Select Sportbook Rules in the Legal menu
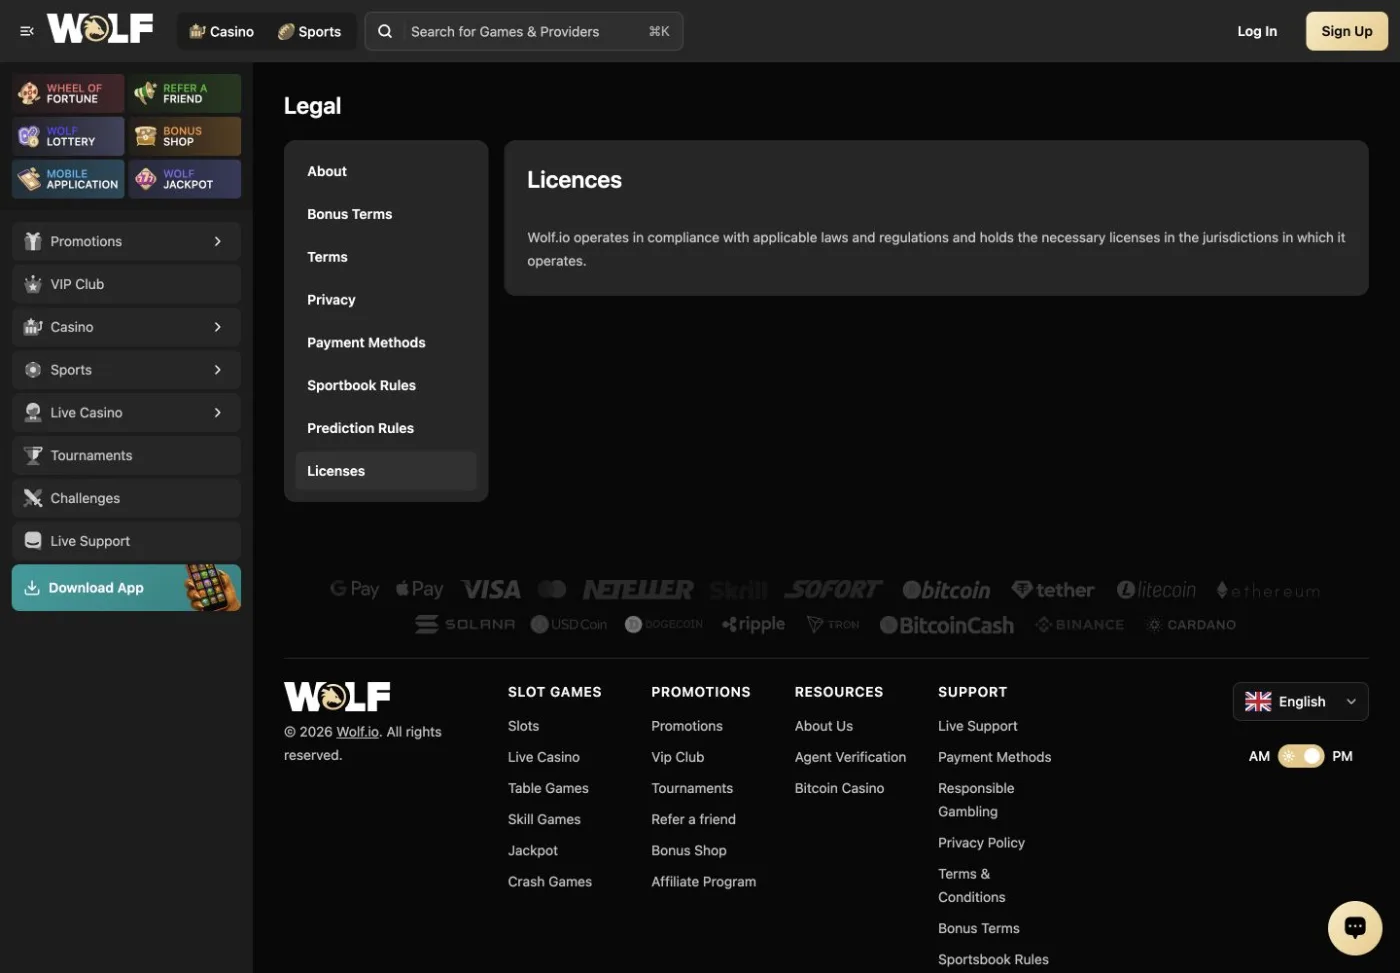Screen dimensions: 1400x973 tap(386, 385)
